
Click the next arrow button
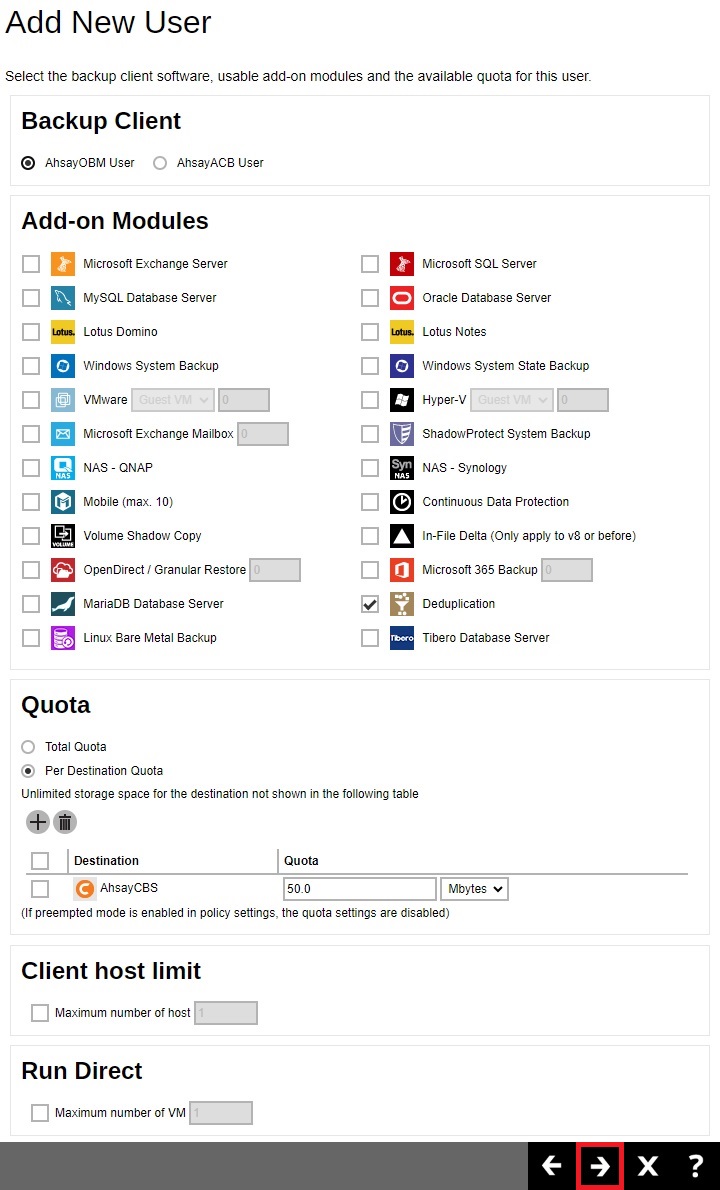coord(600,1166)
